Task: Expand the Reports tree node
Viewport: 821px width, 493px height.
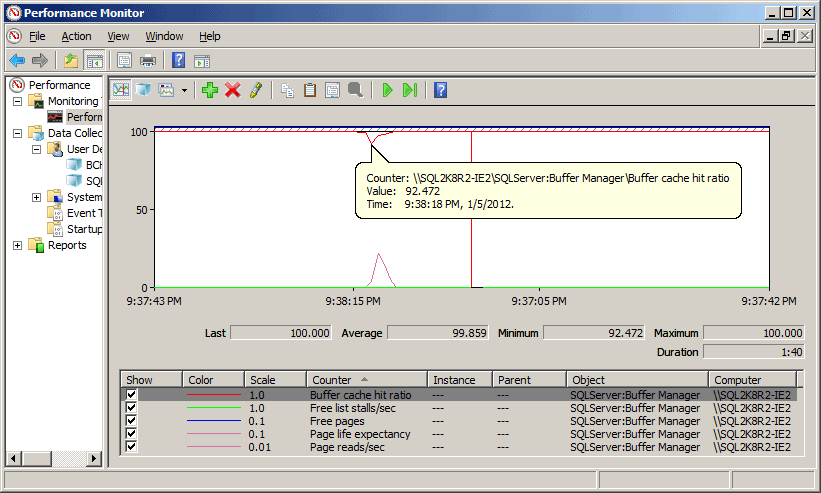Action: coord(18,245)
